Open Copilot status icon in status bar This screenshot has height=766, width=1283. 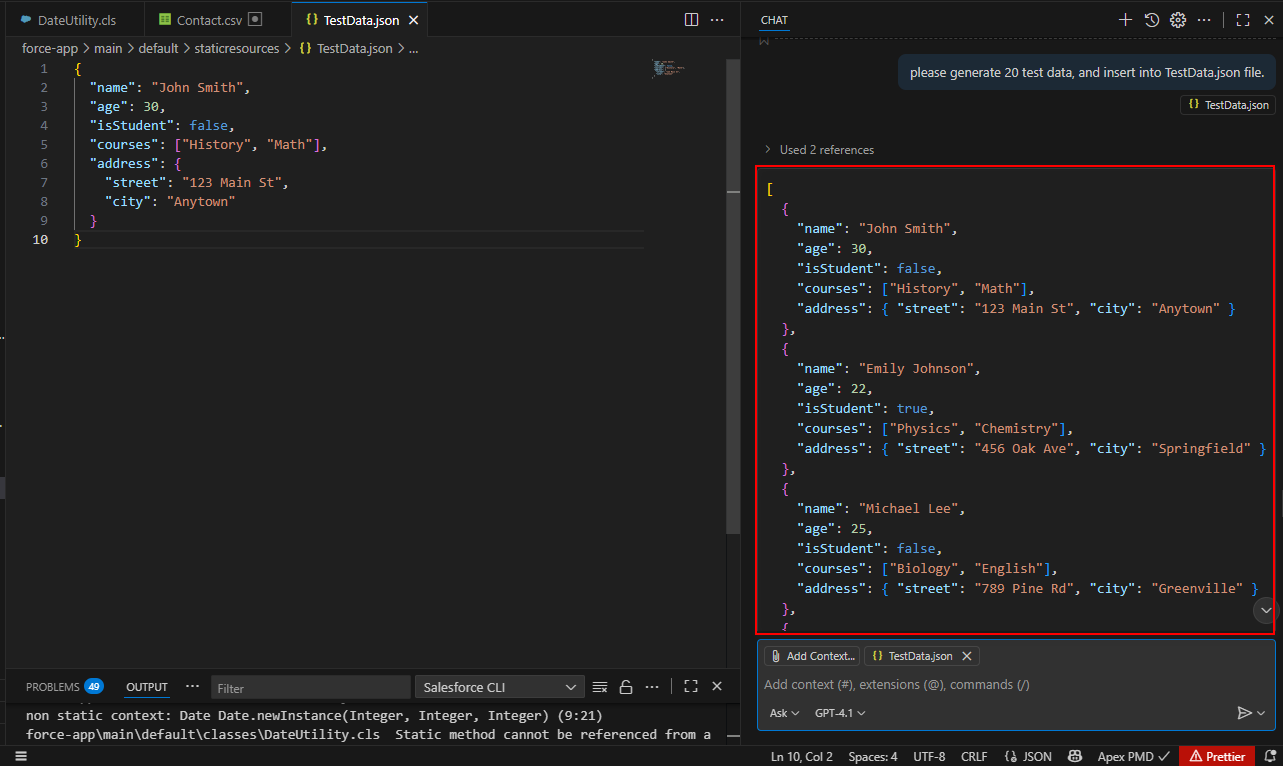point(1075,757)
